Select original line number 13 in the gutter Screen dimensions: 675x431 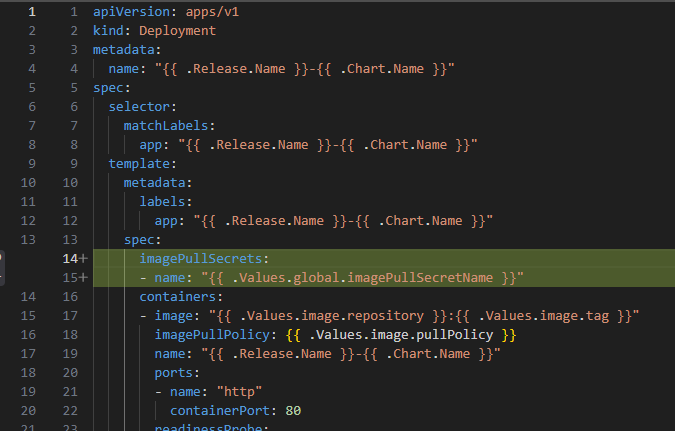coord(29,239)
